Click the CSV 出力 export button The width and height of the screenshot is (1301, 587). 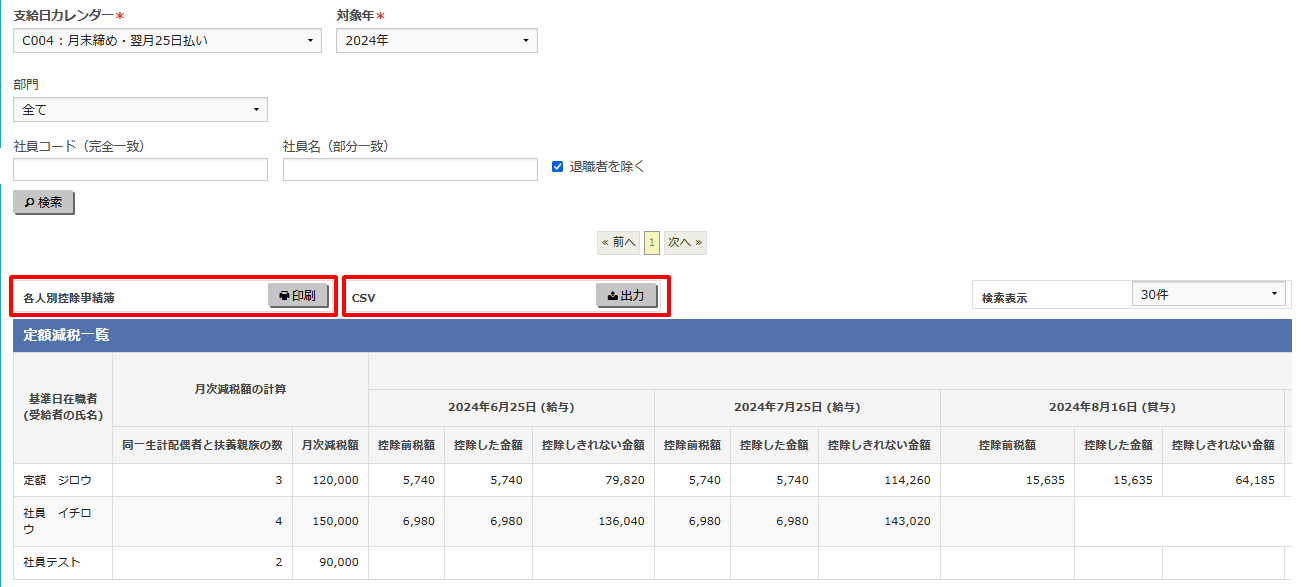click(626, 295)
